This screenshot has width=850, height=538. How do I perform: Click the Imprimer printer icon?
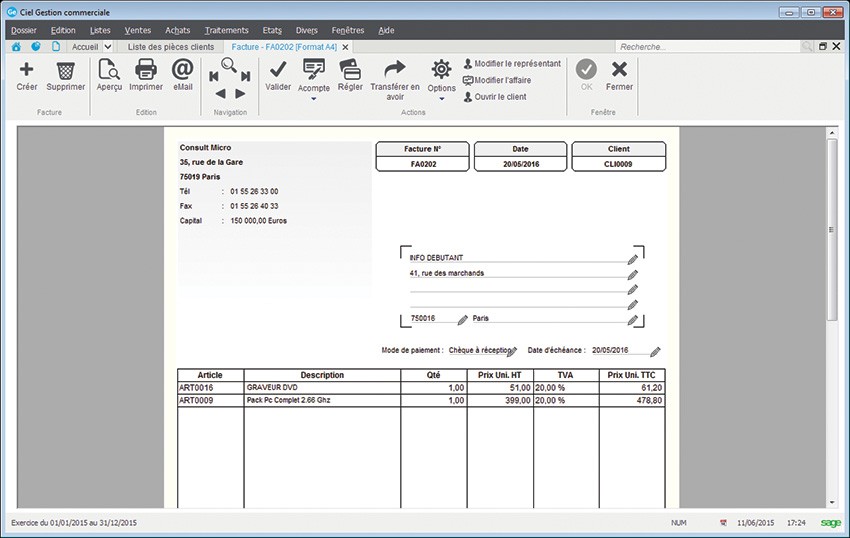coord(146,70)
